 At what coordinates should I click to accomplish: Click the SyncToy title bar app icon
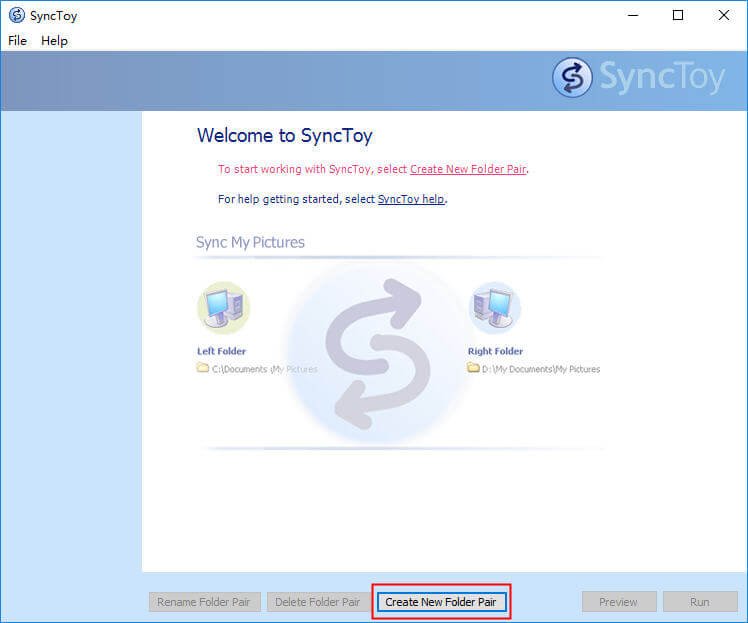point(17,15)
